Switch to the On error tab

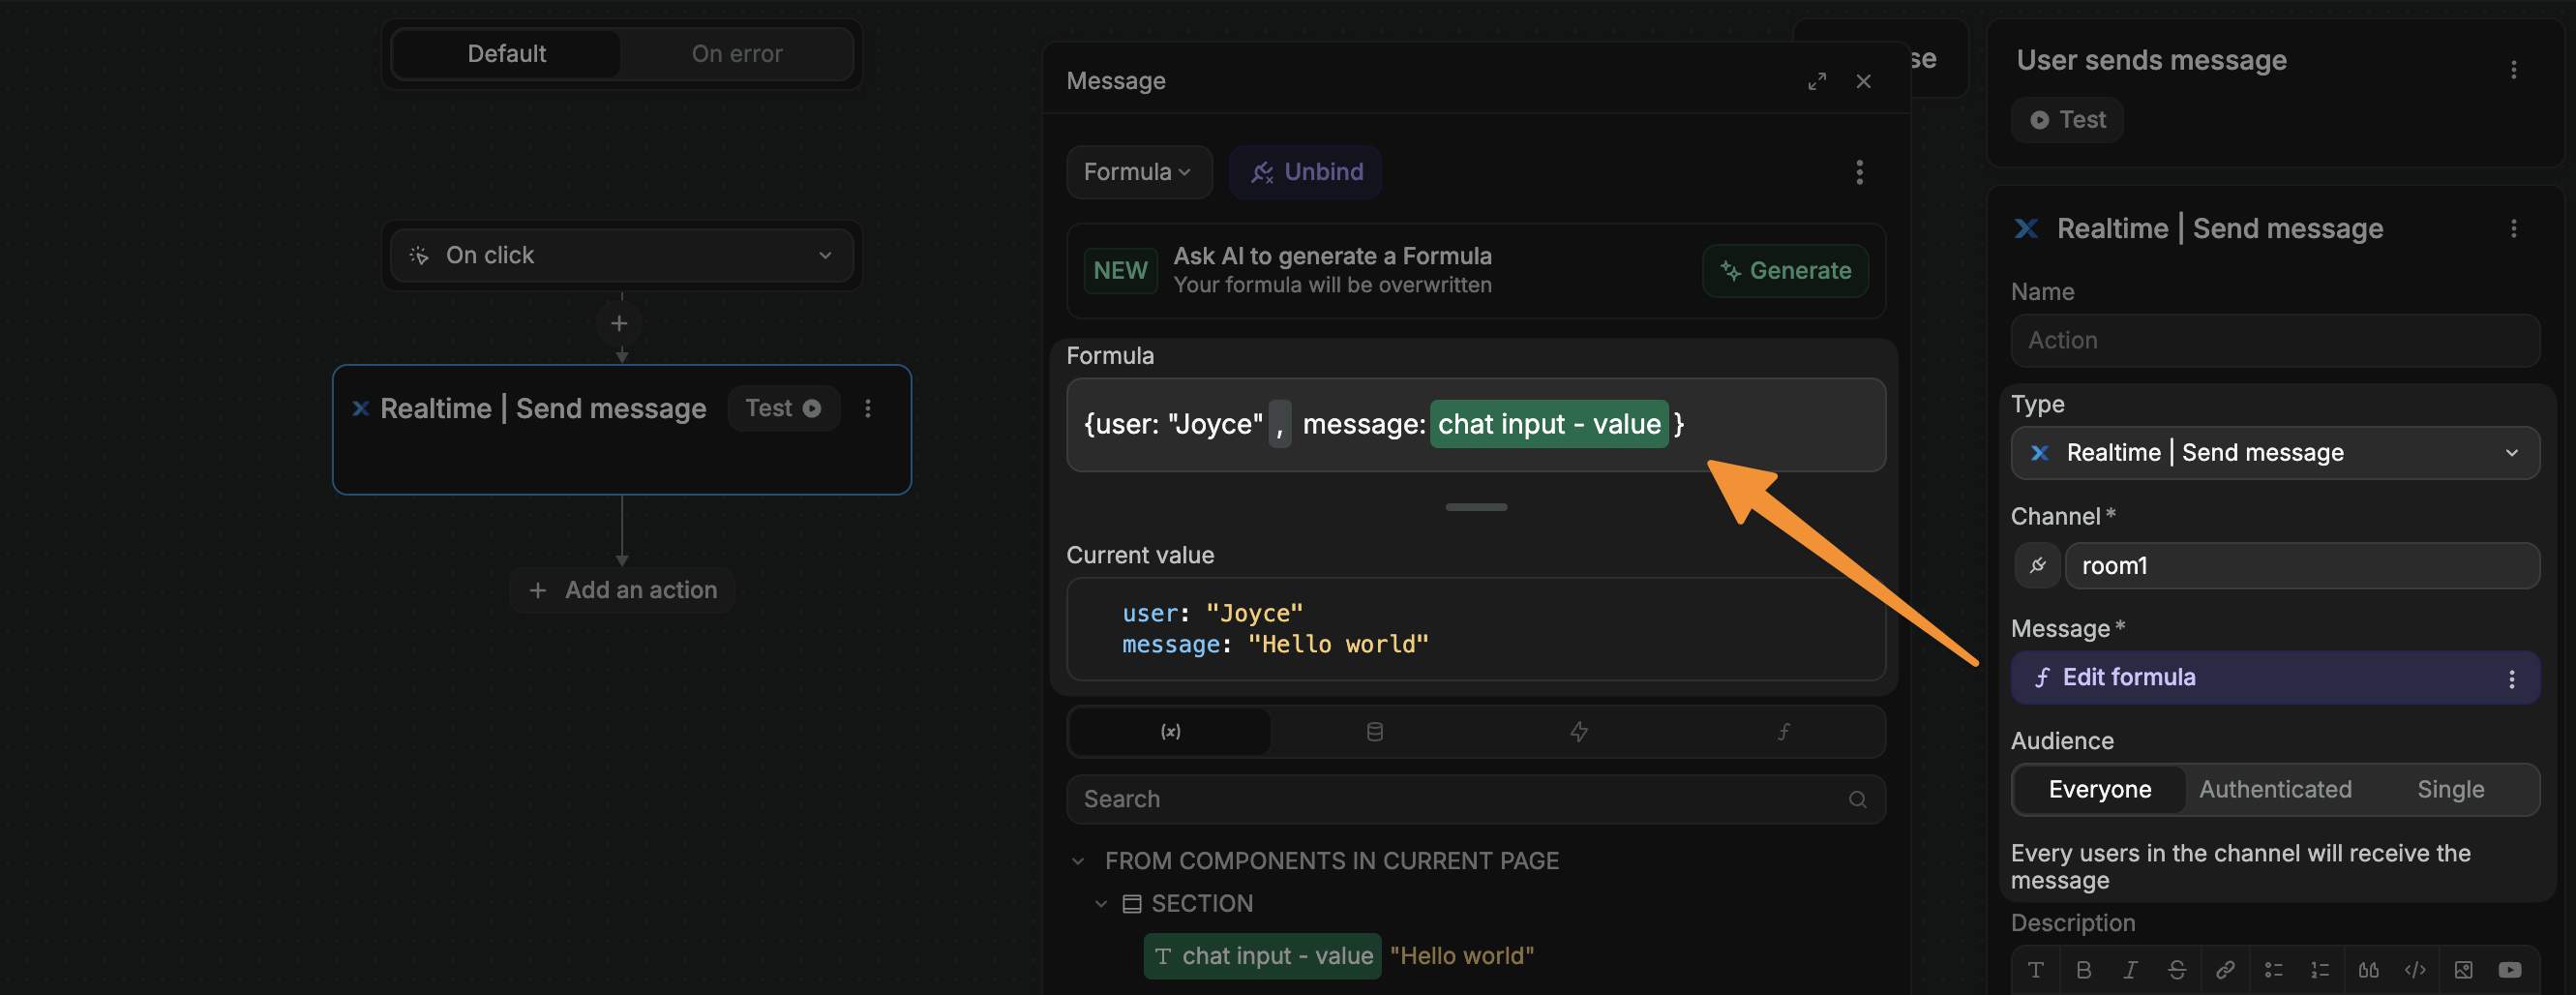(x=736, y=54)
